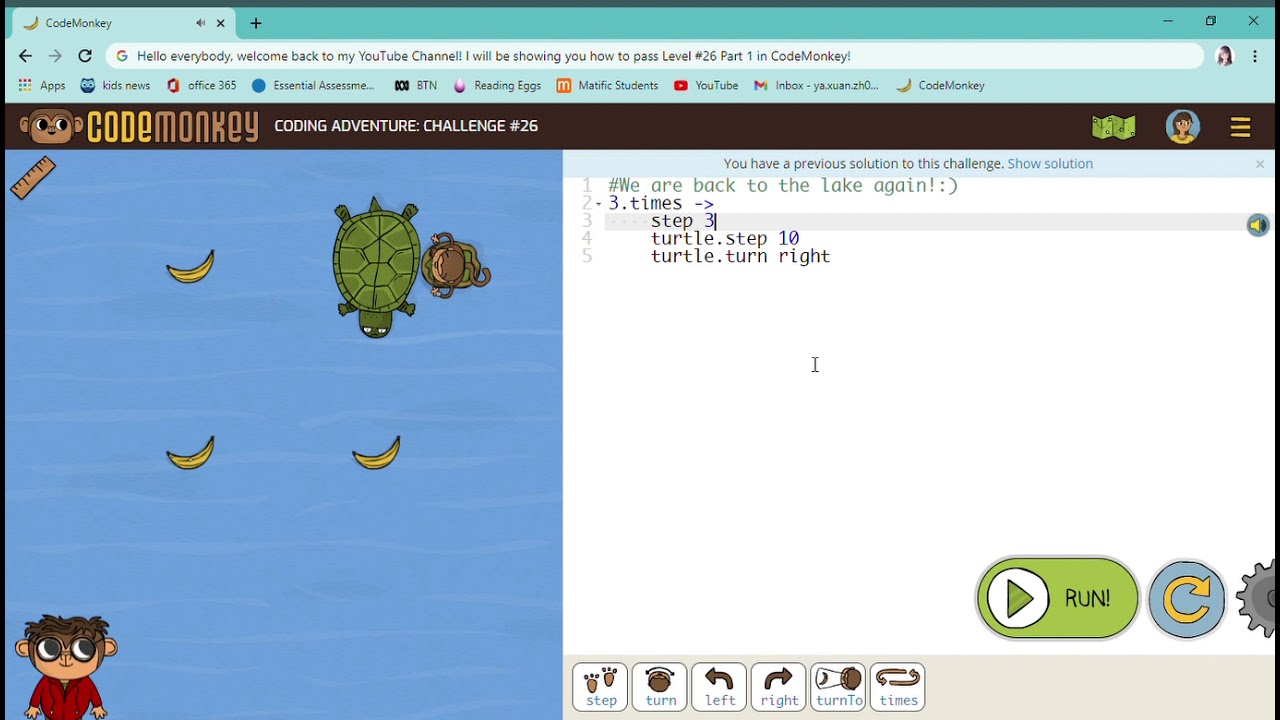Collapse the code fold arrow on line 2
Image resolution: width=1280 pixels, height=720 pixels.
[598, 204]
